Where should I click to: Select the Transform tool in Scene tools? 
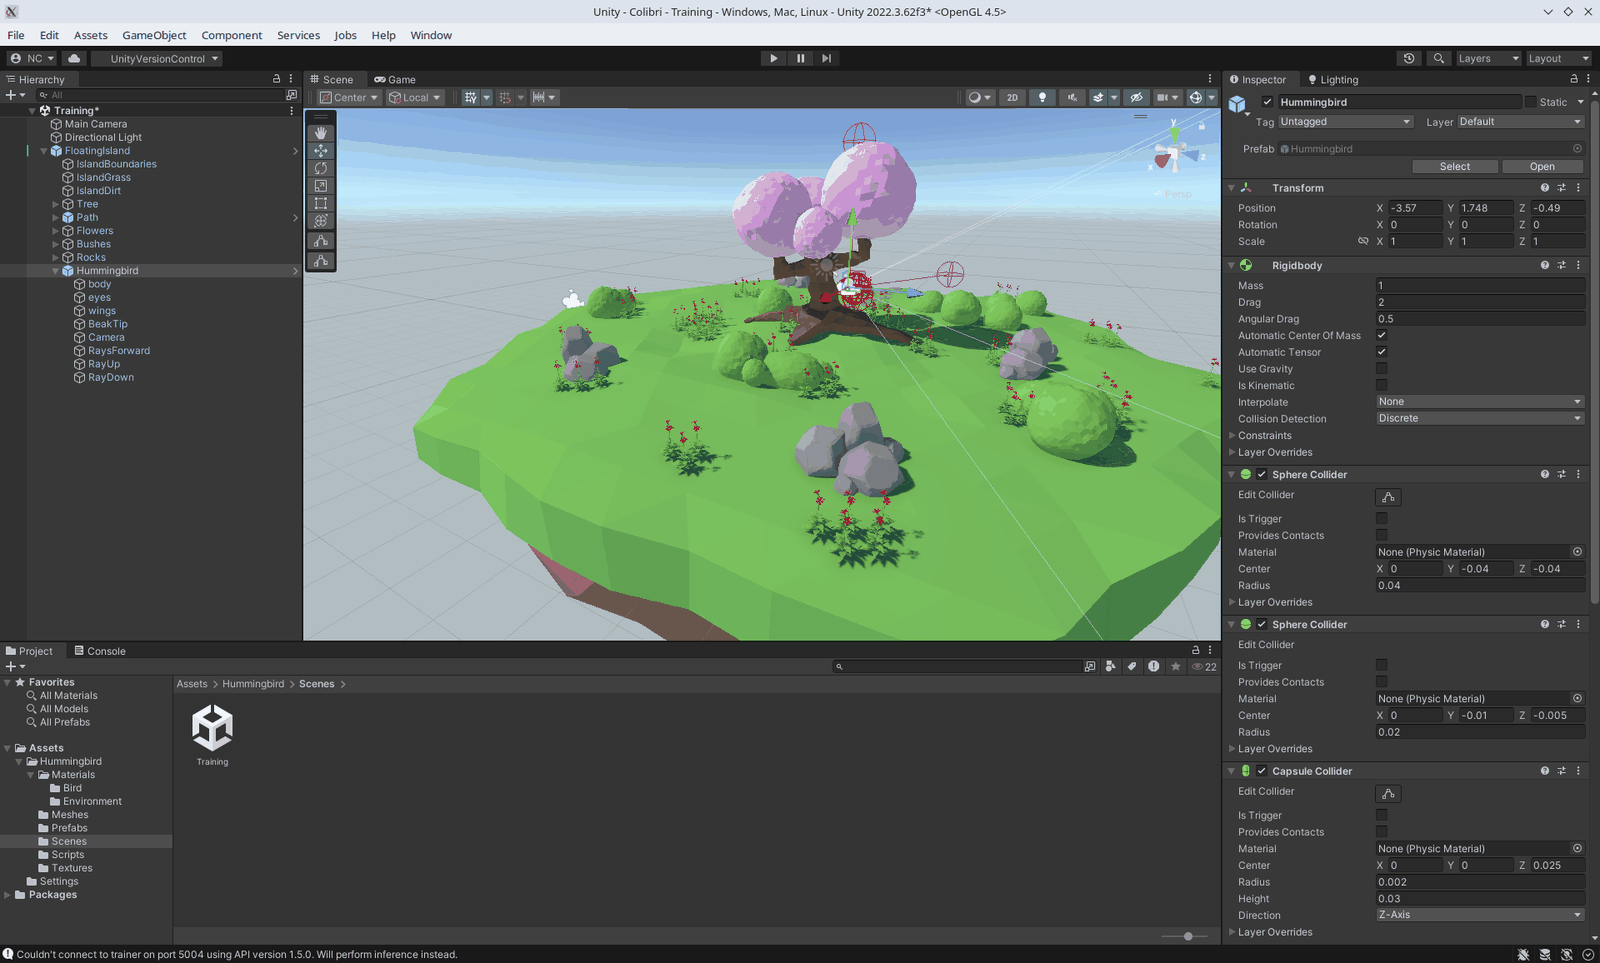click(321, 221)
